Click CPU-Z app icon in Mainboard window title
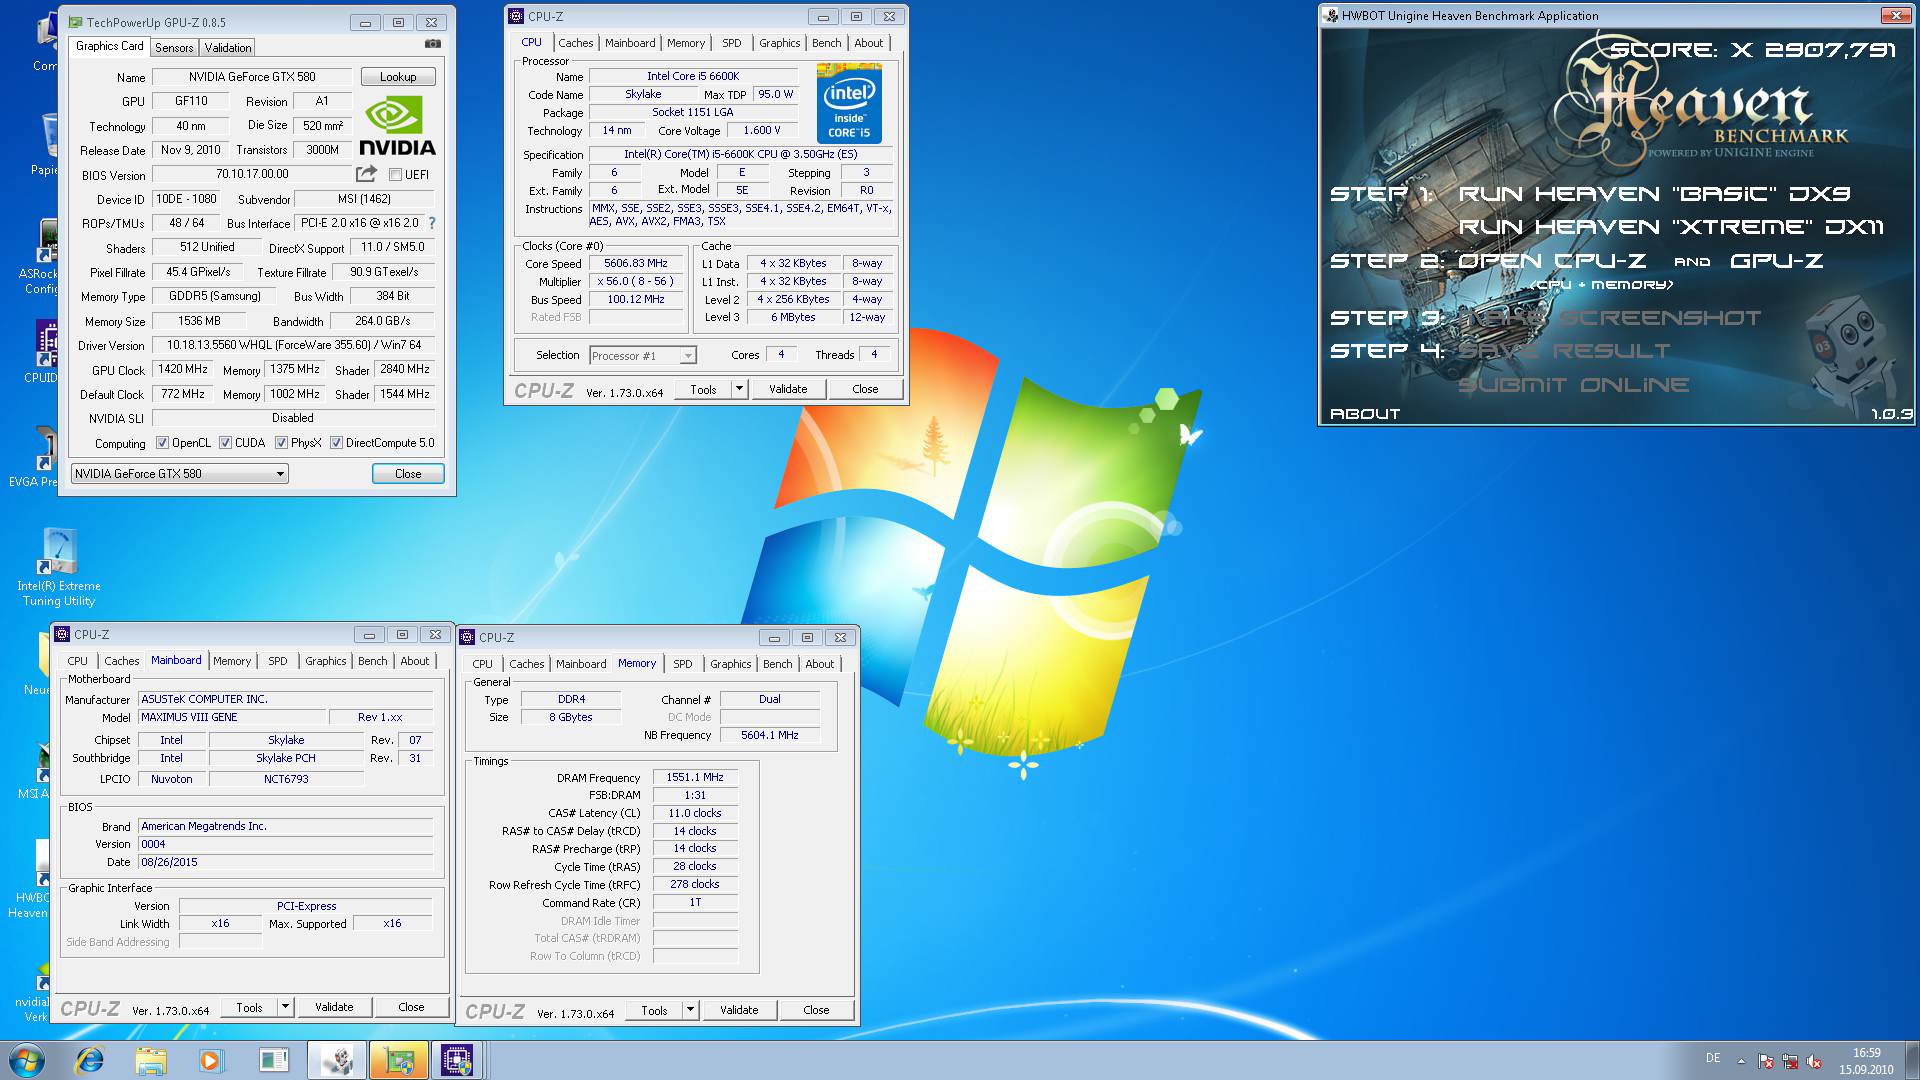Image resolution: width=1920 pixels, height=1080 pixels. click(63, 634)
